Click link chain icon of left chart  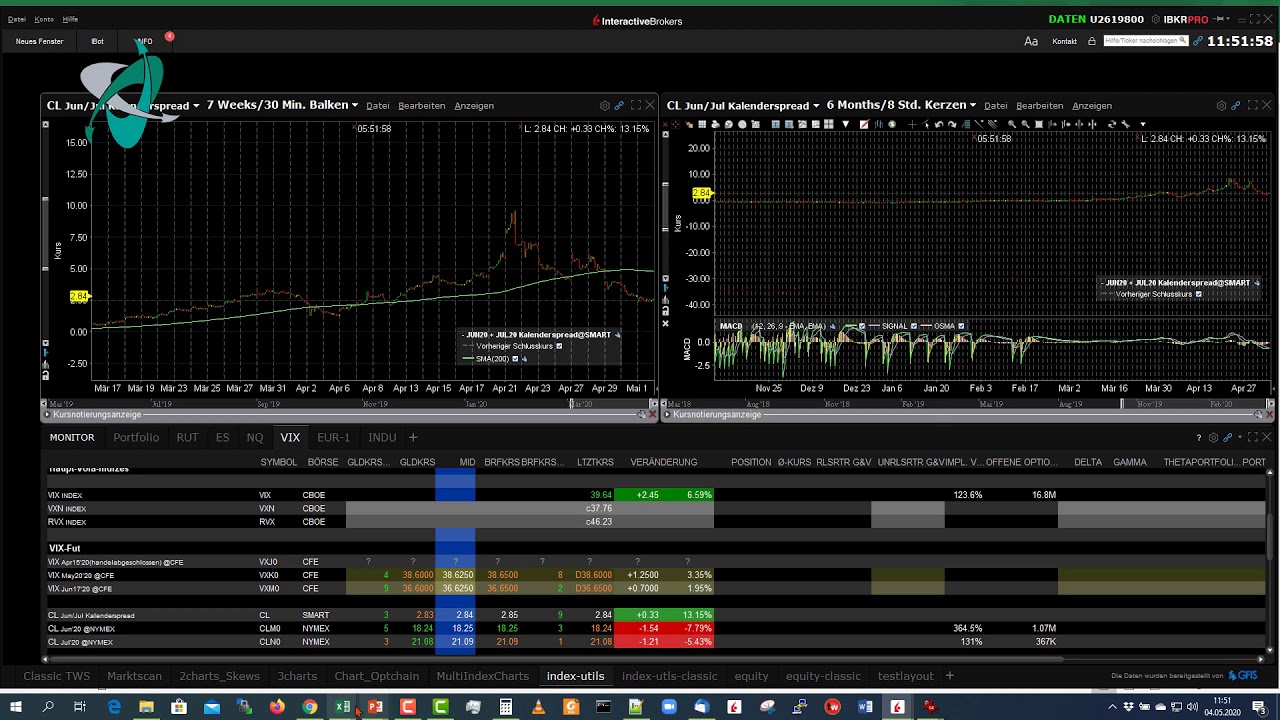619,106
